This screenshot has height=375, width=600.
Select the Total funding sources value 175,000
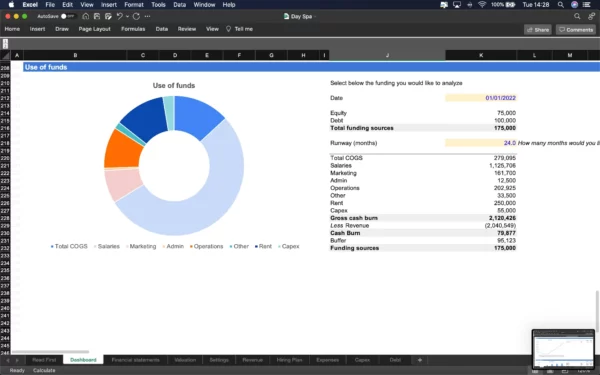505,128
